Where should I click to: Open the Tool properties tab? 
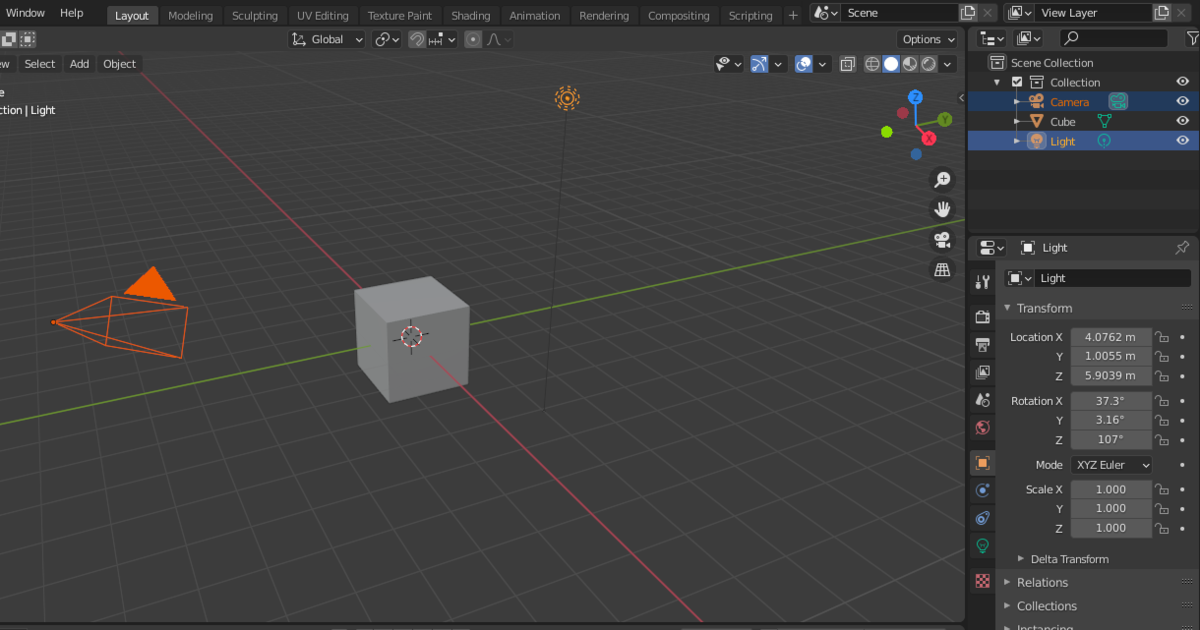pyautogui.click(x=983, y=283)
